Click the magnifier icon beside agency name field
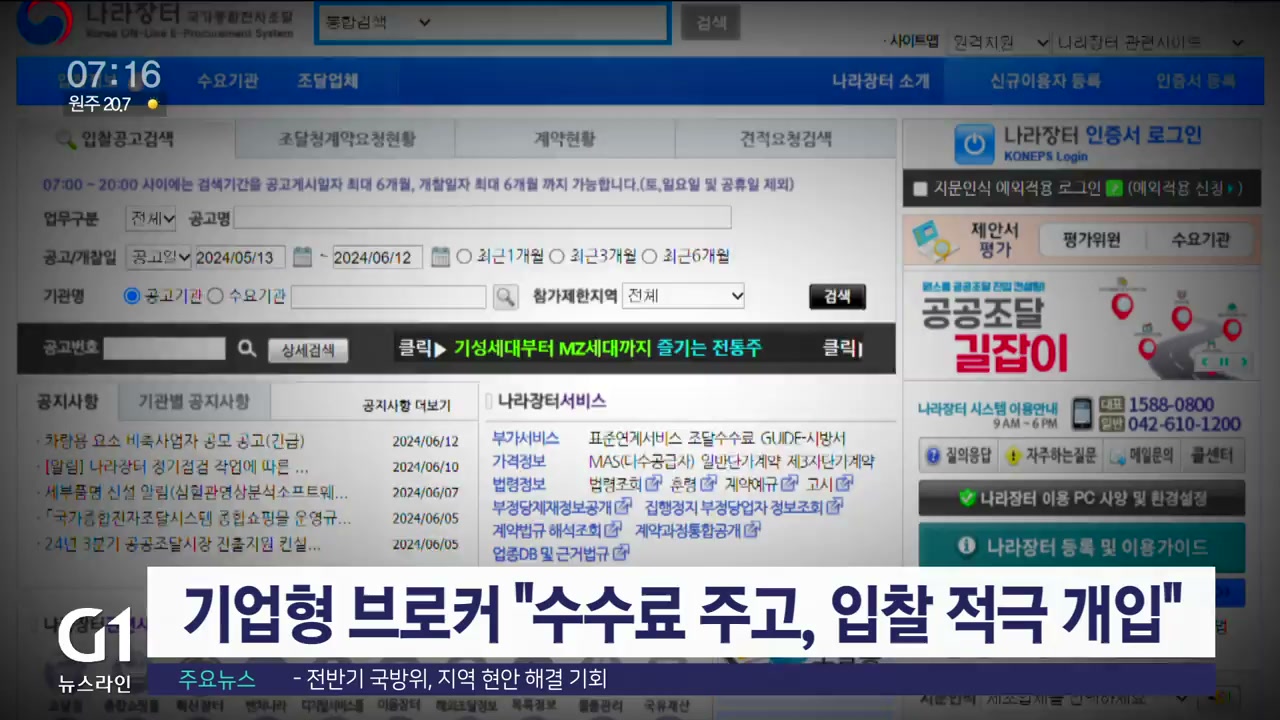 505,296
